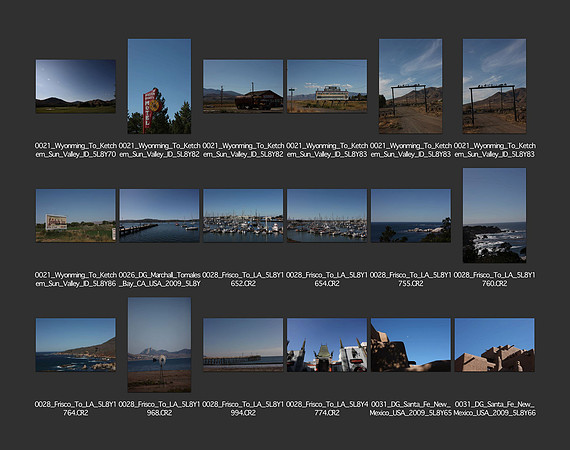Click the white roadside building thumbnail
570x450 pixels.
pos(327,87)
